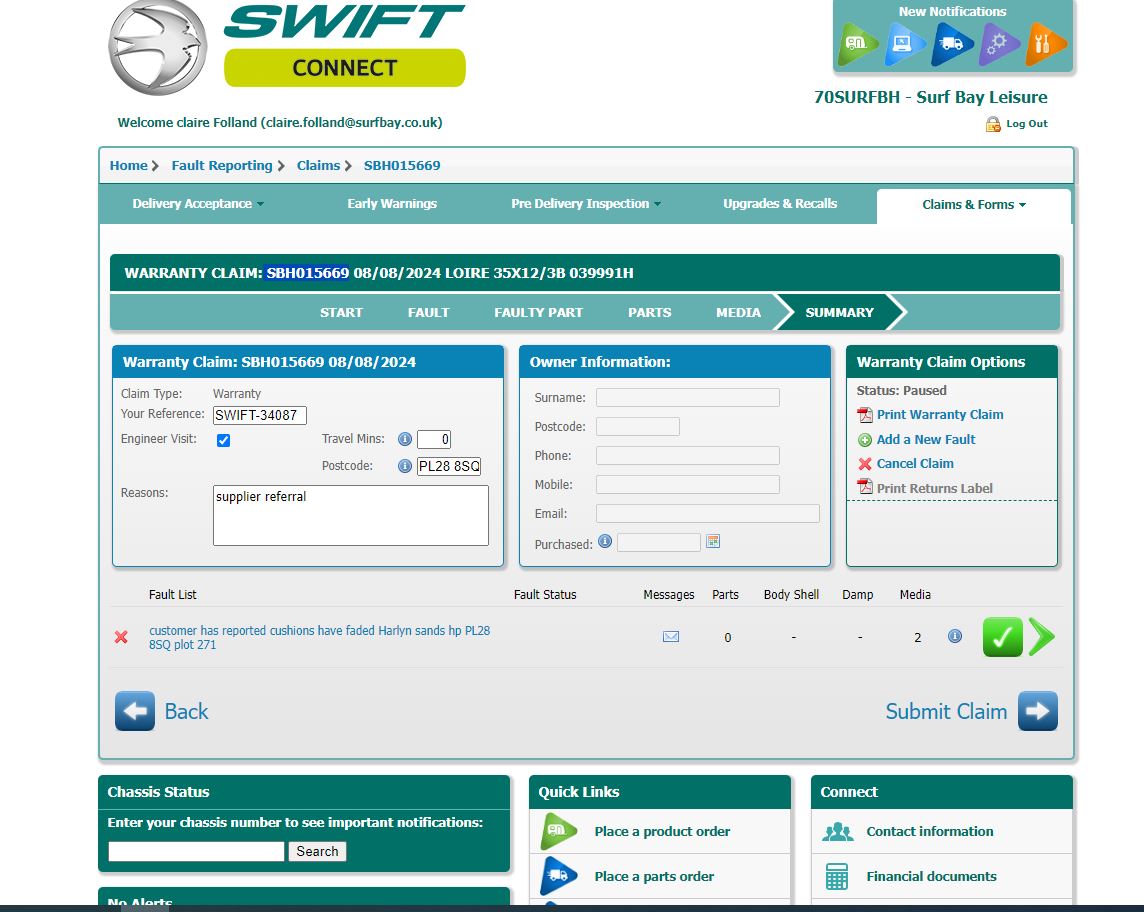
Task: Click the delivery truck notification icon
Action: (x=951, y=44)
